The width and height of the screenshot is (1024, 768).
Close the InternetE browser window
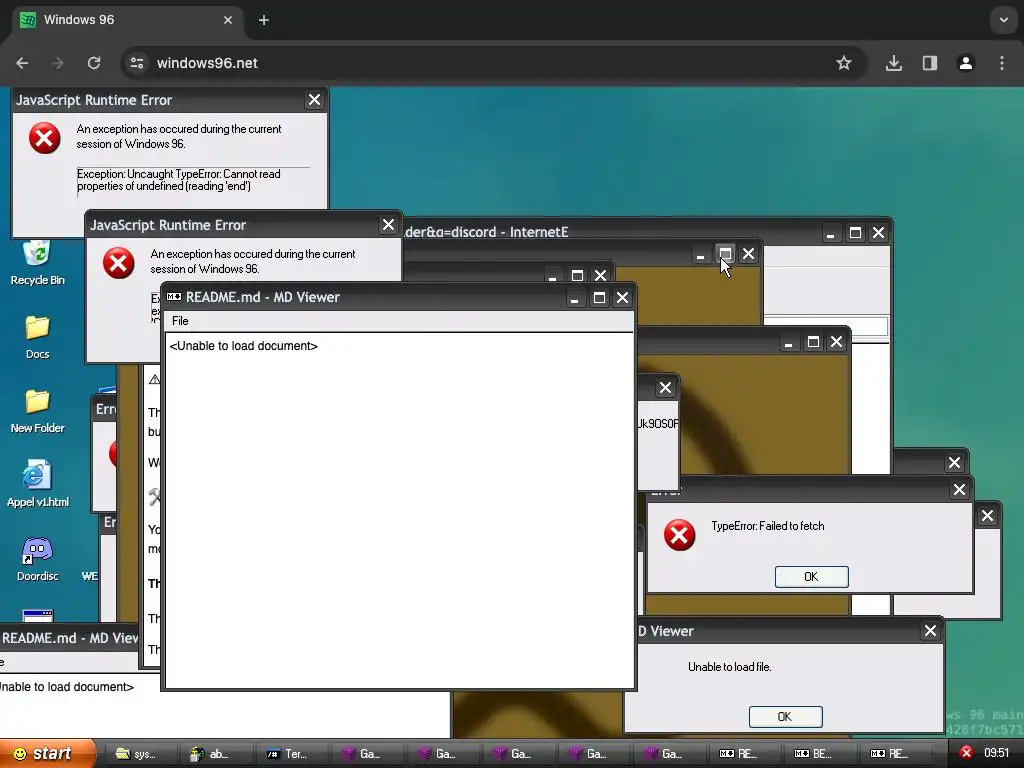(x=878, y=232)
